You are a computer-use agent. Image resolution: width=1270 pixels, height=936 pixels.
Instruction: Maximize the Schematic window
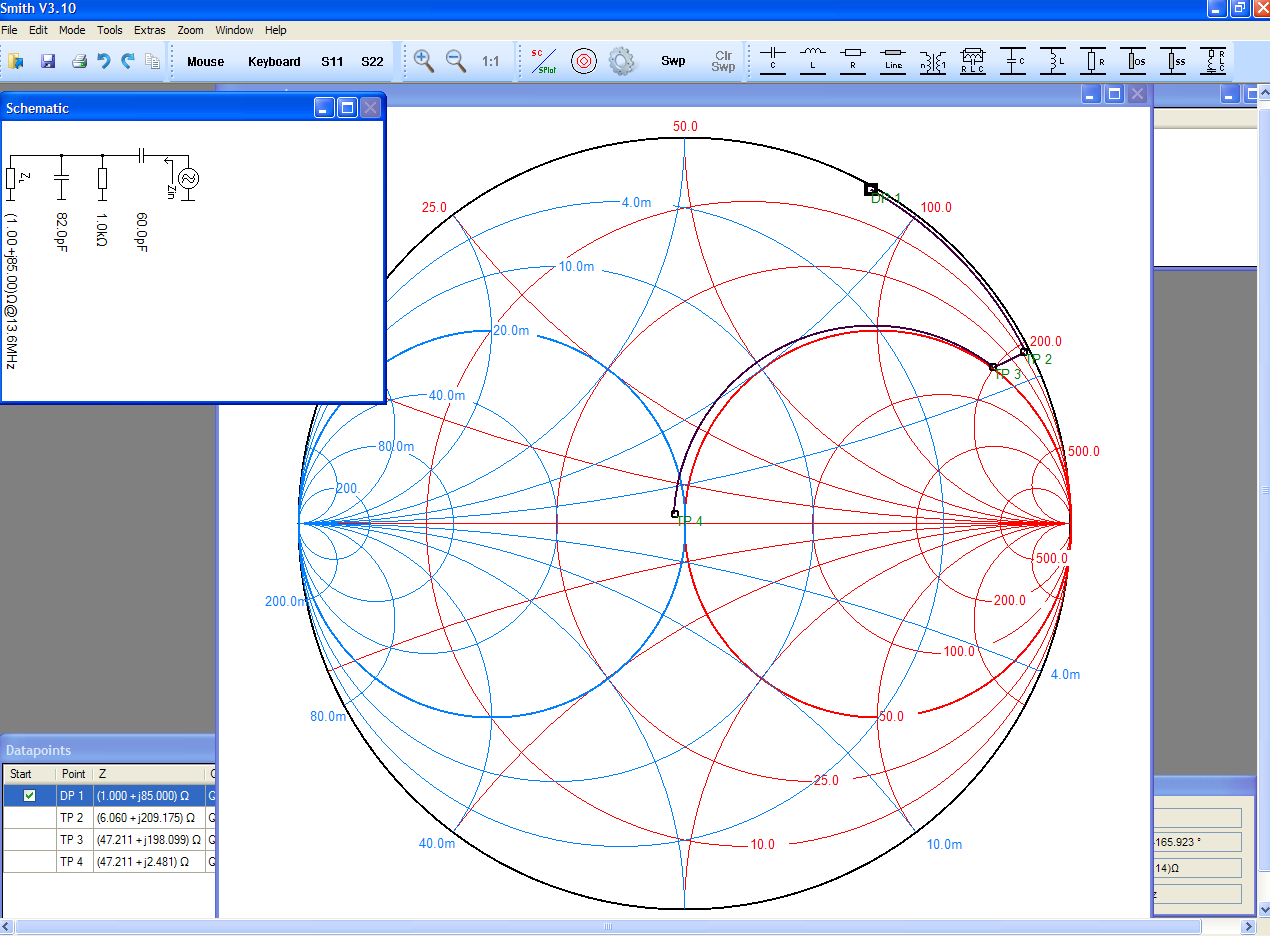pyautogui.click(x=347, y=108)
